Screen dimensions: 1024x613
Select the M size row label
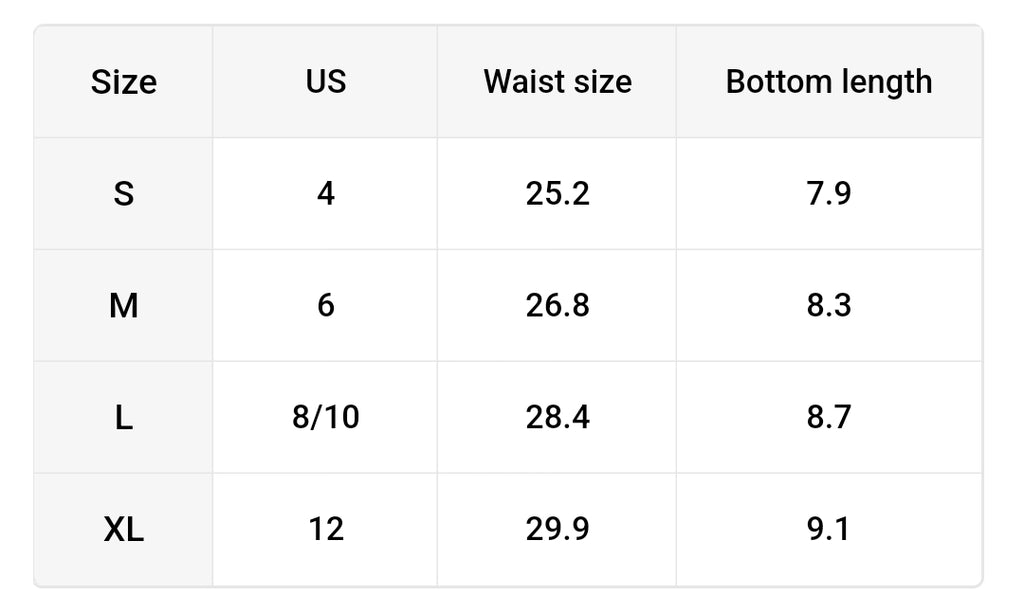[123, 306]
